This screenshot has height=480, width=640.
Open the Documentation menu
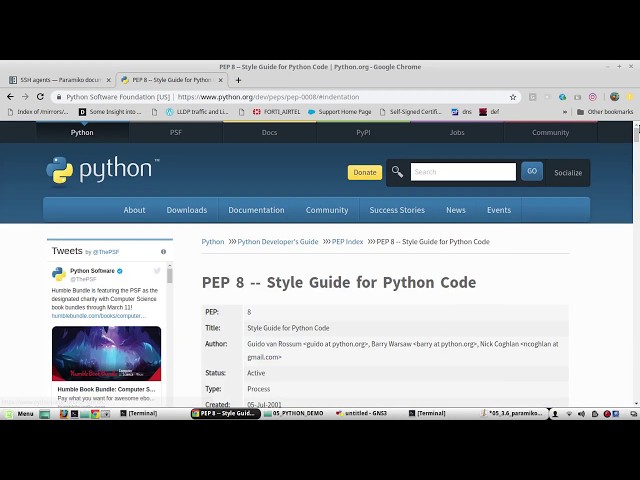coord(256,210)
